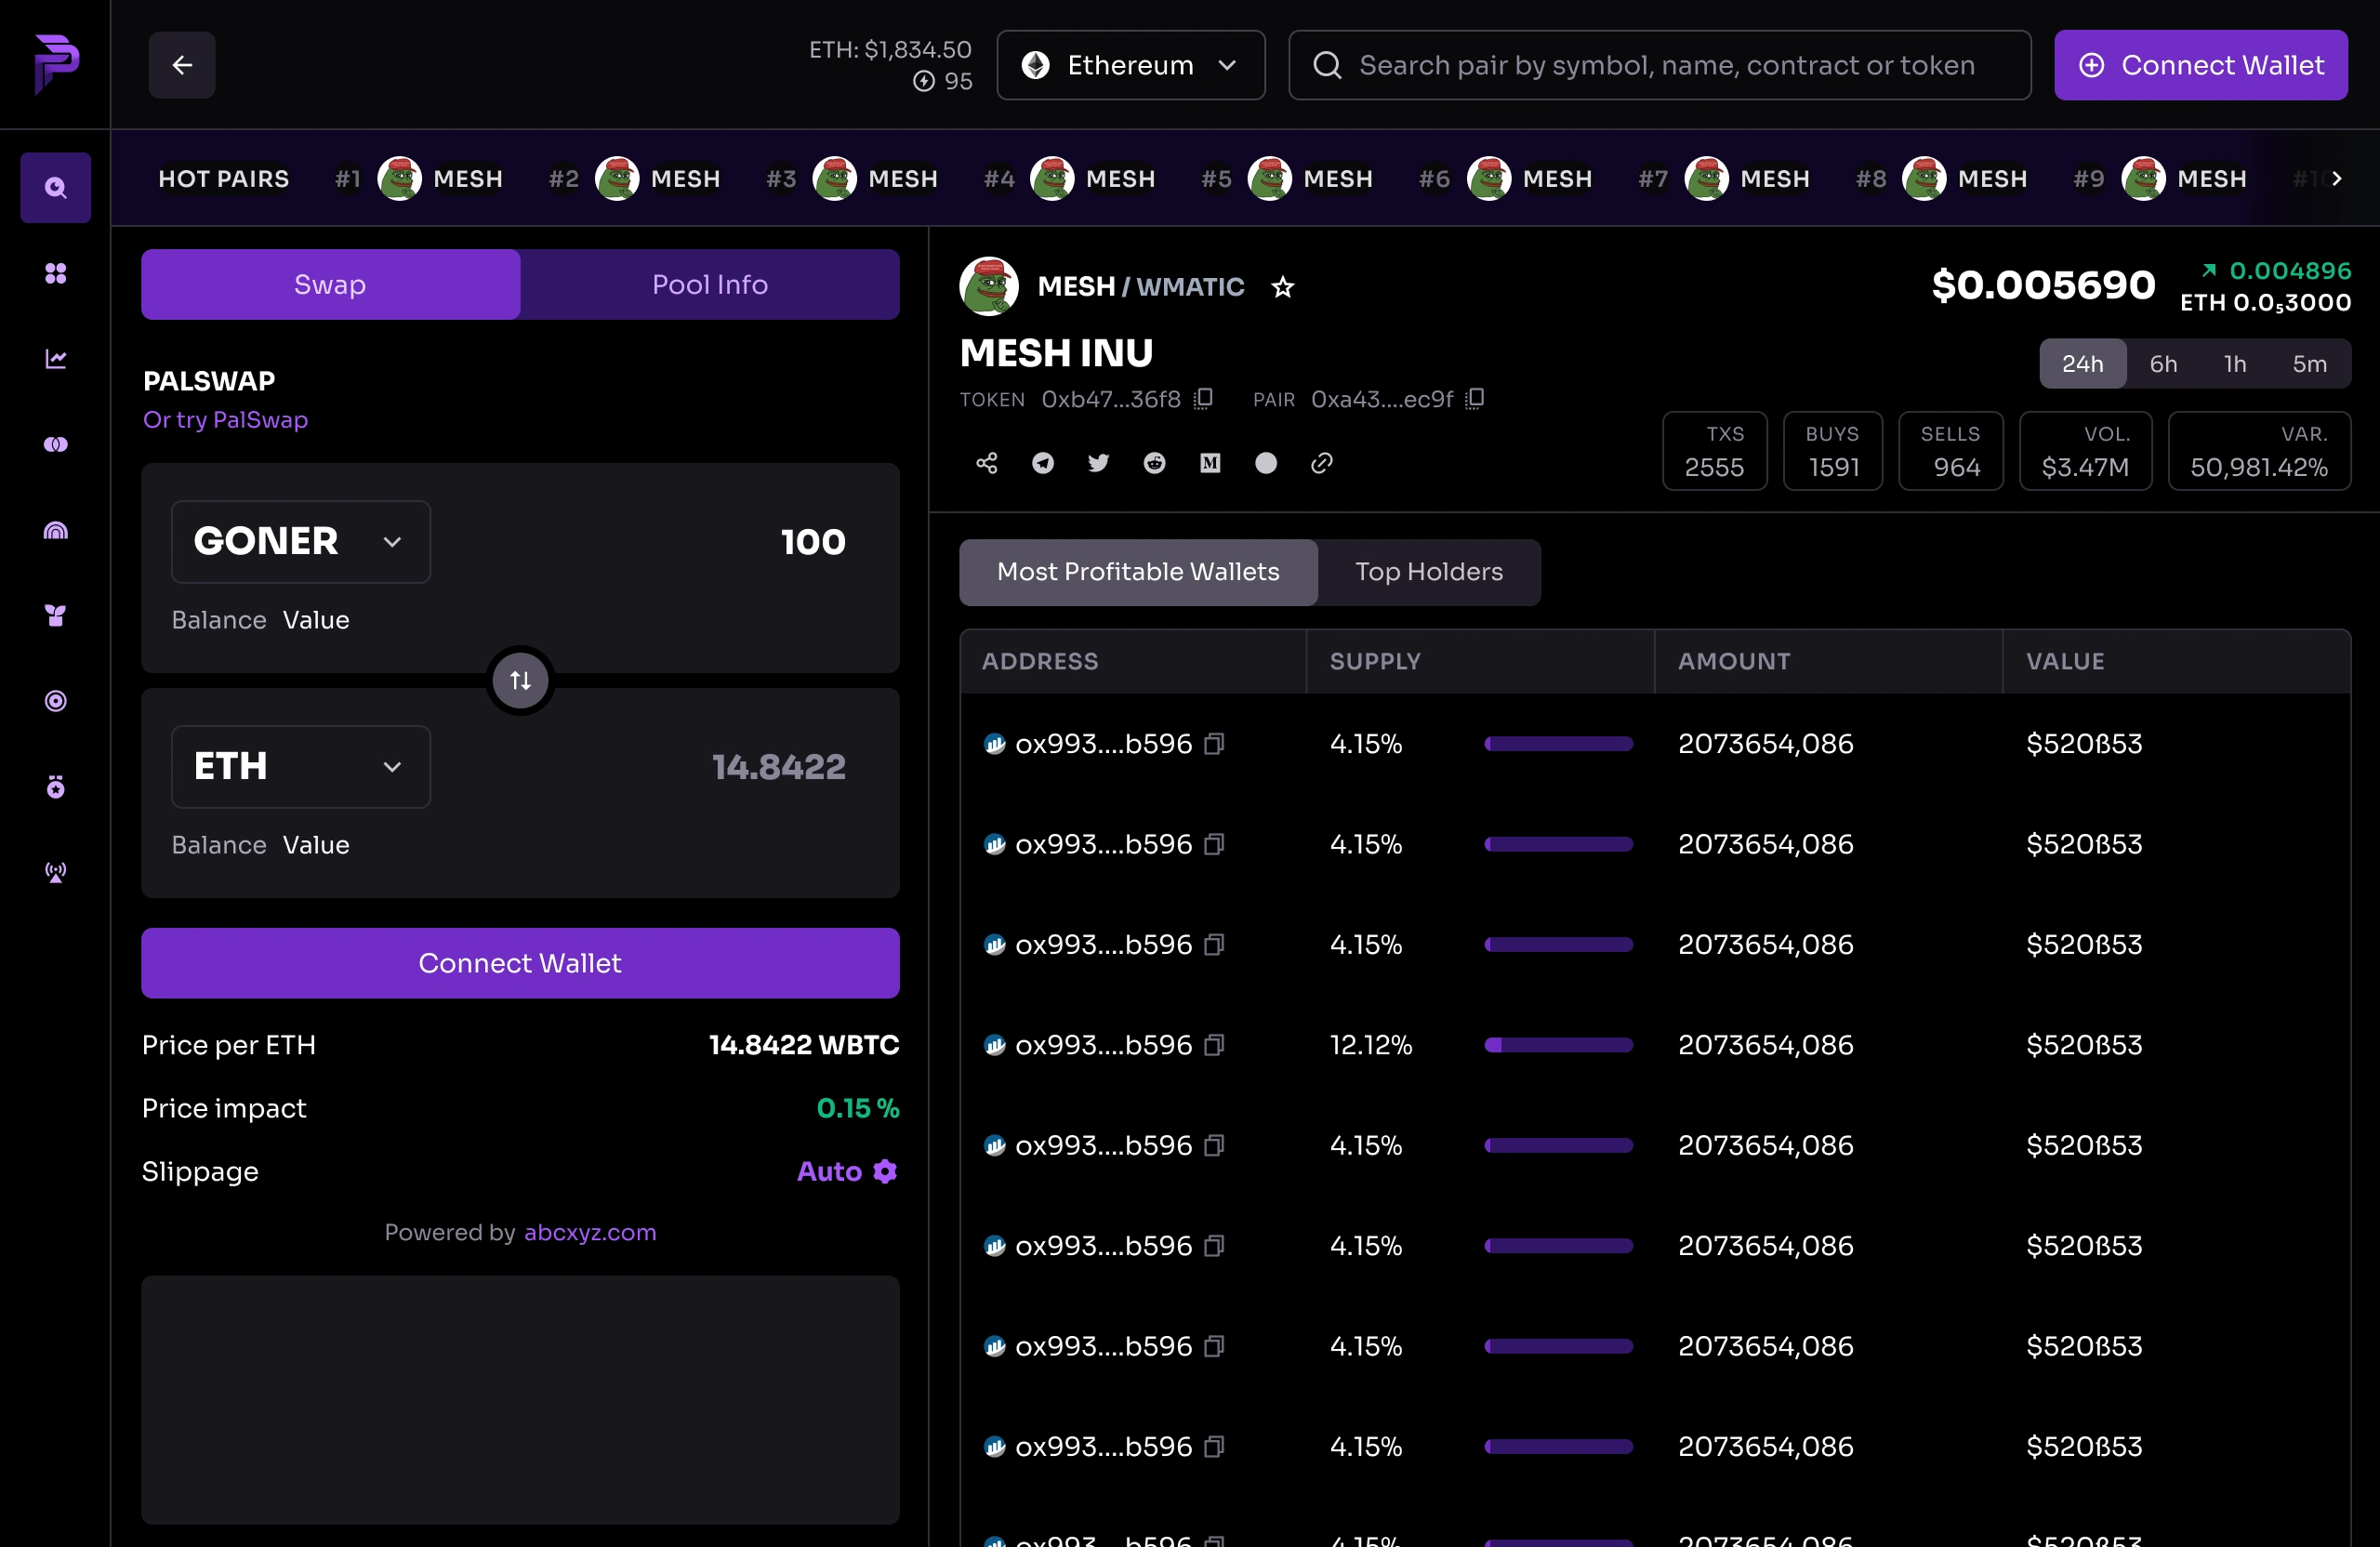The image size is (2380, 1547).
Task: Follow the Or try PalSwap link
Action: [225, 420]
